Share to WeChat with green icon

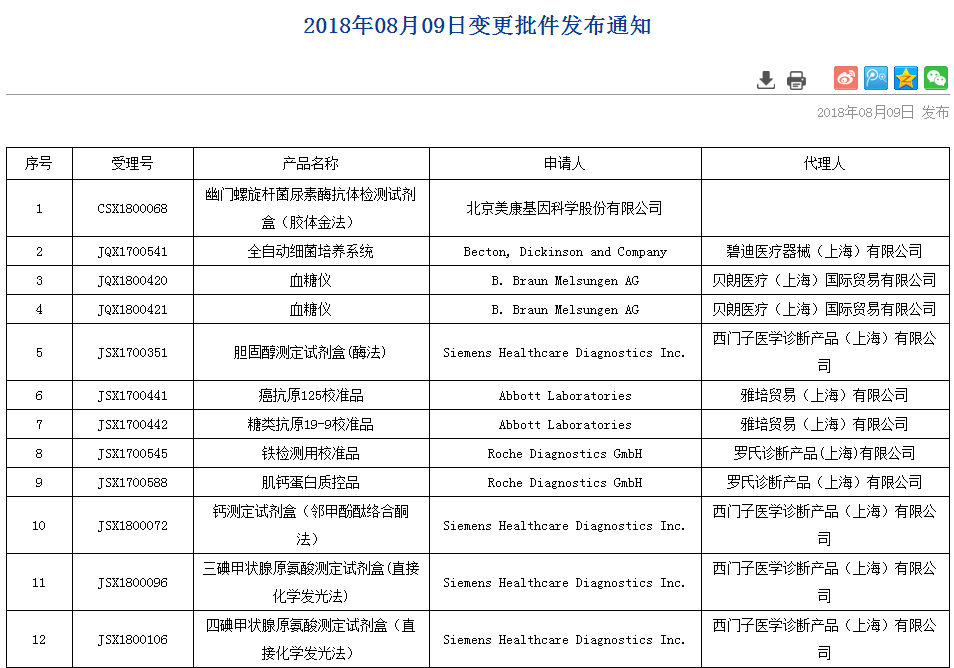click(935, 78)
